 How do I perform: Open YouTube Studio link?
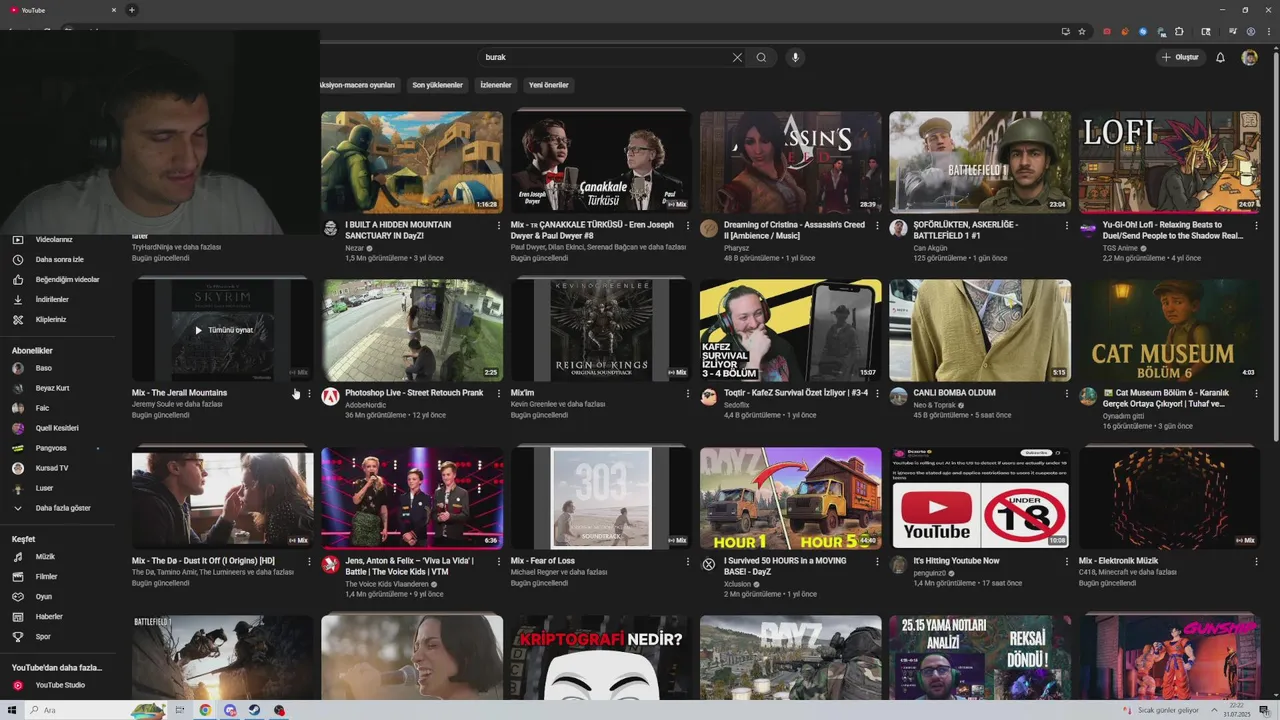[62, 685]
